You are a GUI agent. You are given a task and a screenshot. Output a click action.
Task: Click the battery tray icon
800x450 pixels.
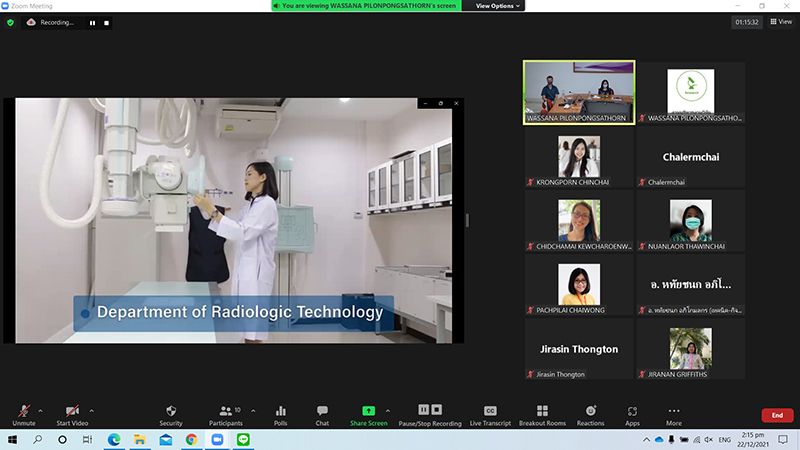coord(684,439)
